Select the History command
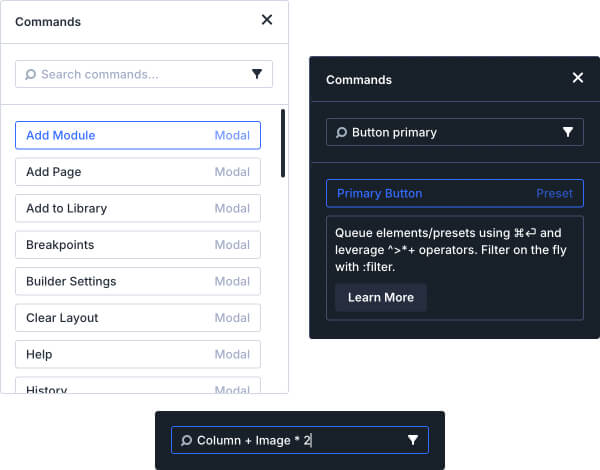The height and width of the screenshot is (470, 600). coord(138,385)
